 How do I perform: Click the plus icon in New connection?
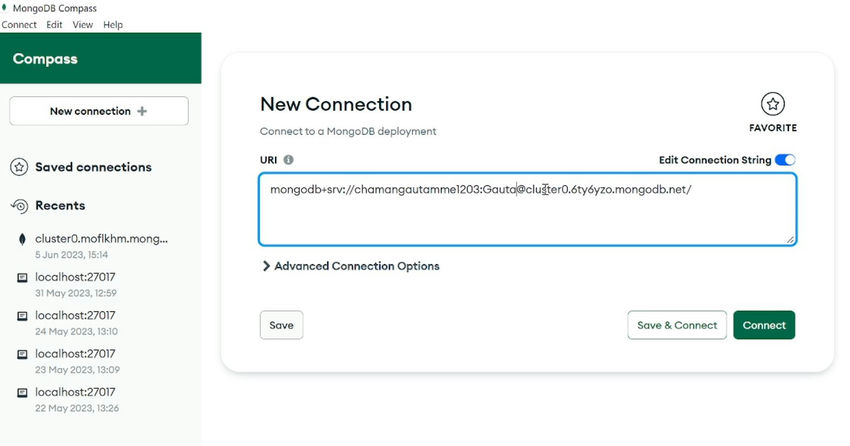coord(142,111)
